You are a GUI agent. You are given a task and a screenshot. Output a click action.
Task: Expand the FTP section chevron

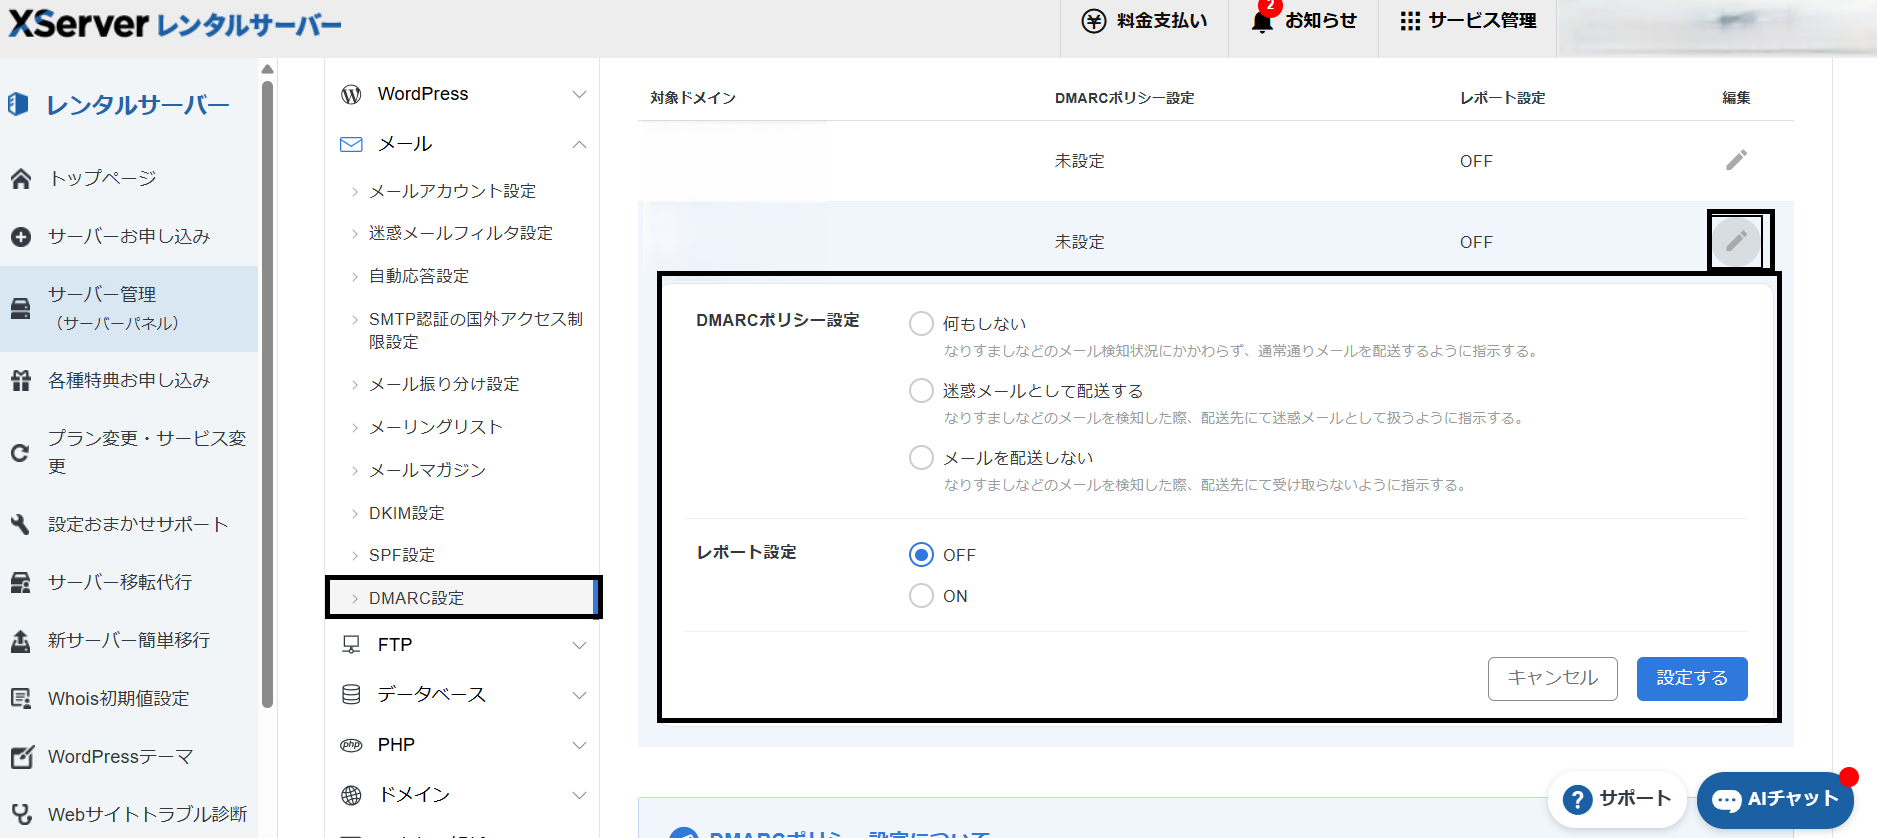pos(579,645)
